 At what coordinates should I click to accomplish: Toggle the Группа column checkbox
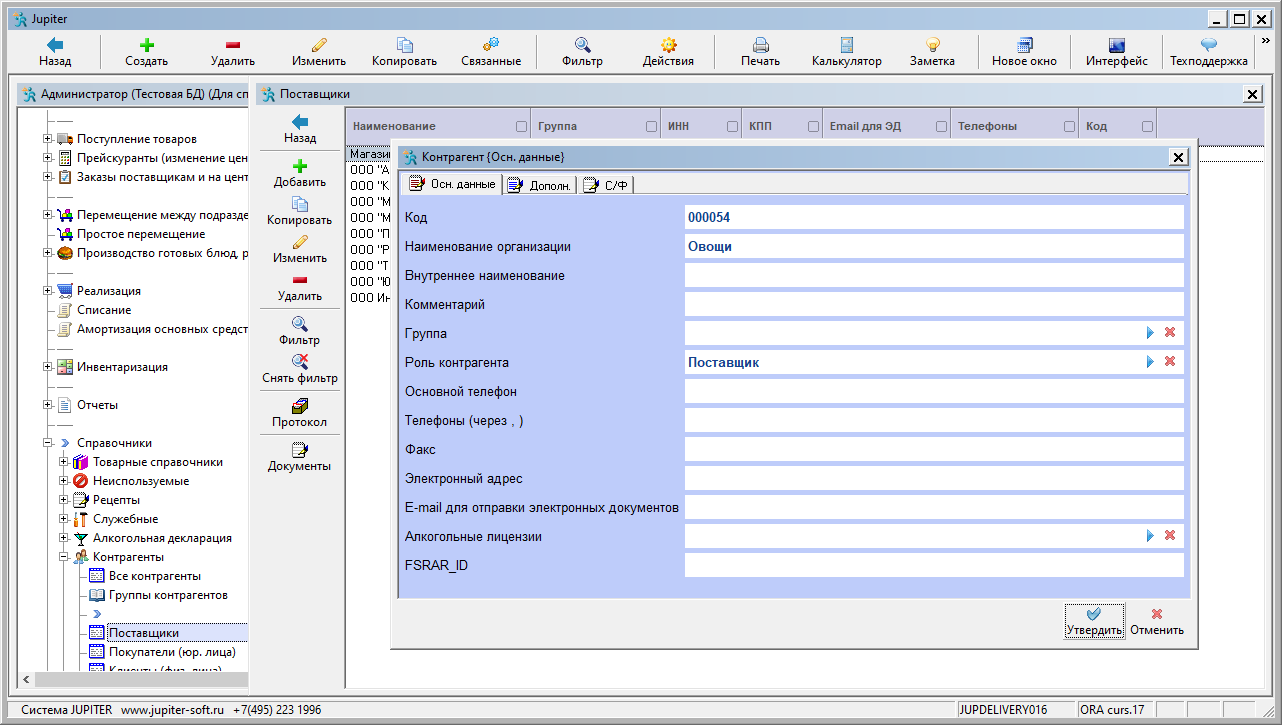point(652,127)
